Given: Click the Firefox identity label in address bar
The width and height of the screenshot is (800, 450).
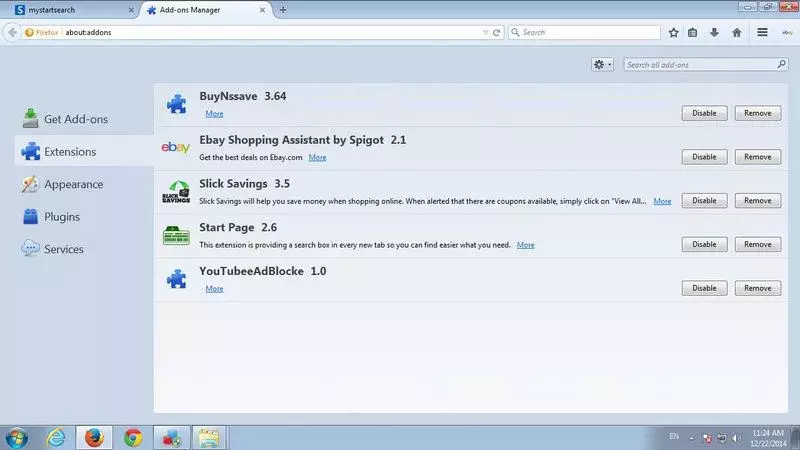Looking at the screenshot, I should coord(42,32).
